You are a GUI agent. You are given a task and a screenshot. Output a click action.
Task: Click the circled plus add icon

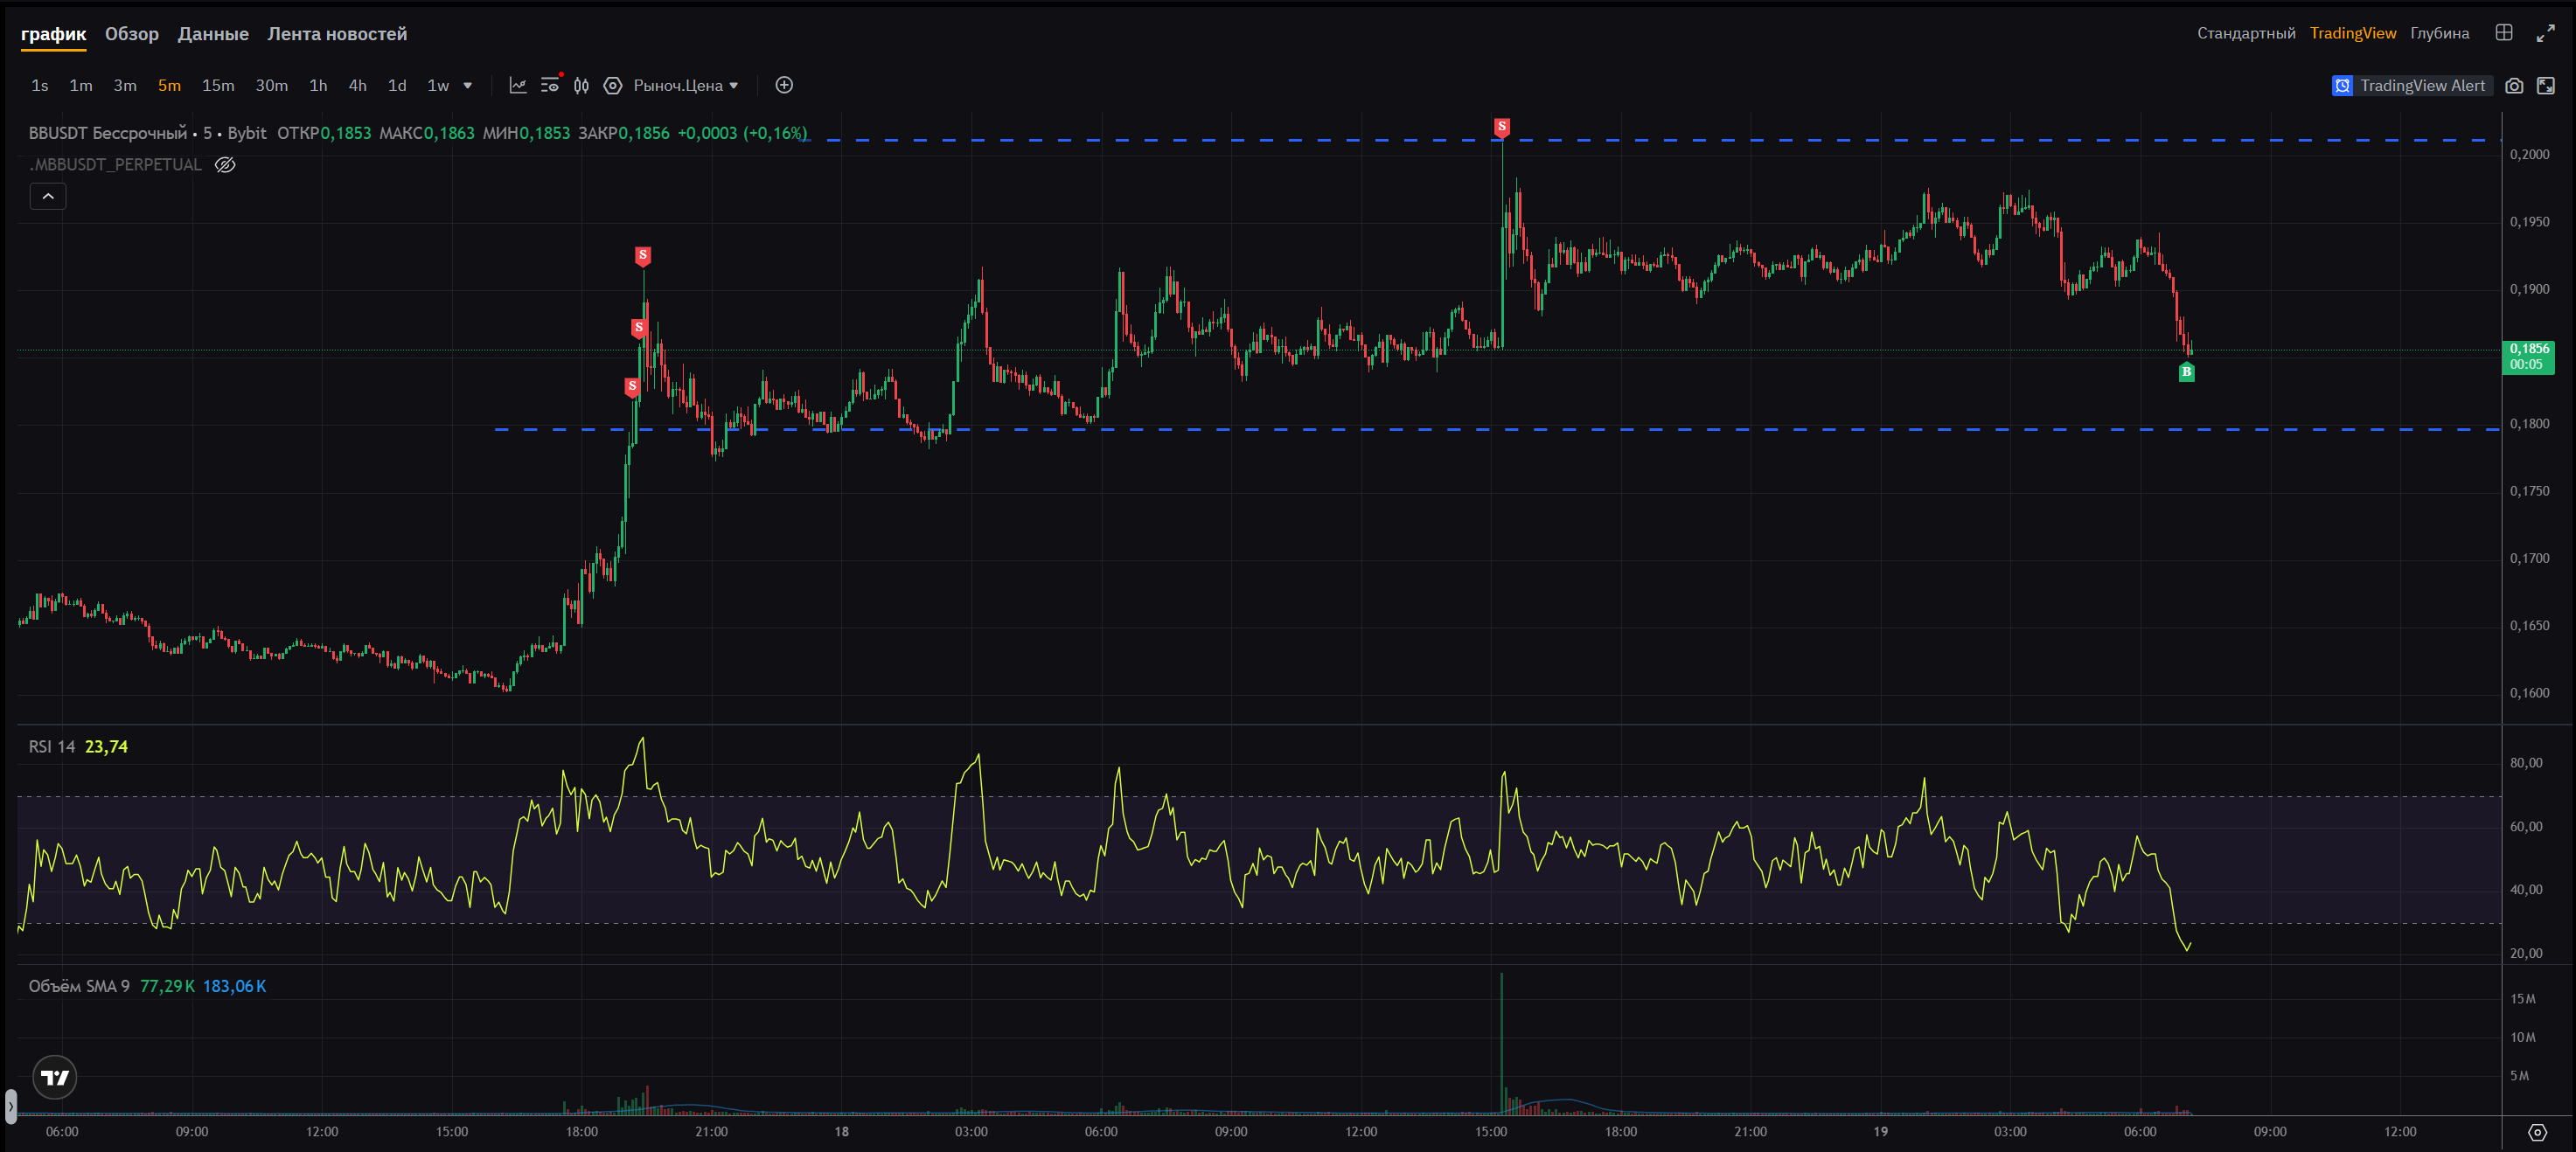point(784,86)
